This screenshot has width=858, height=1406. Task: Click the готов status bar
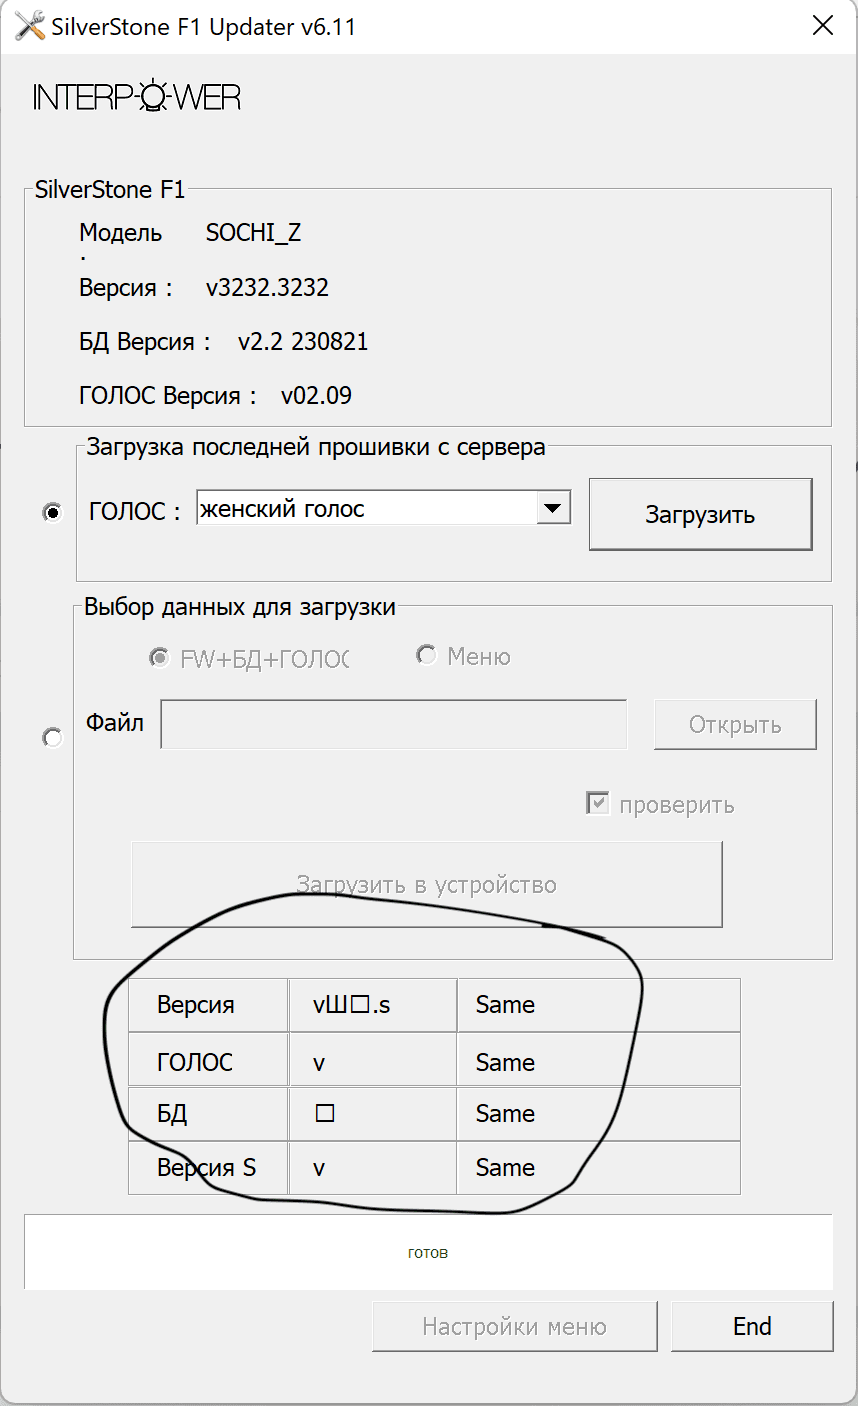point(428,1252)
